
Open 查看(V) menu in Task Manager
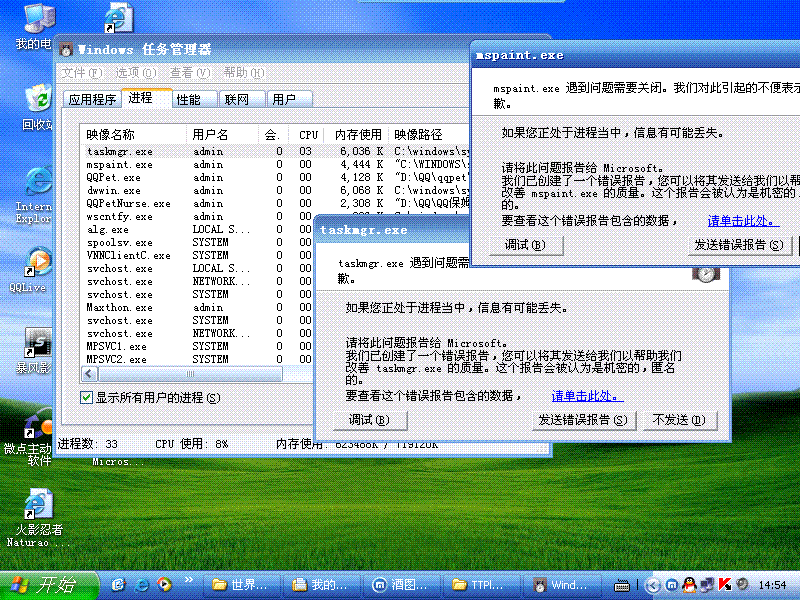click(x=189, y=73)
